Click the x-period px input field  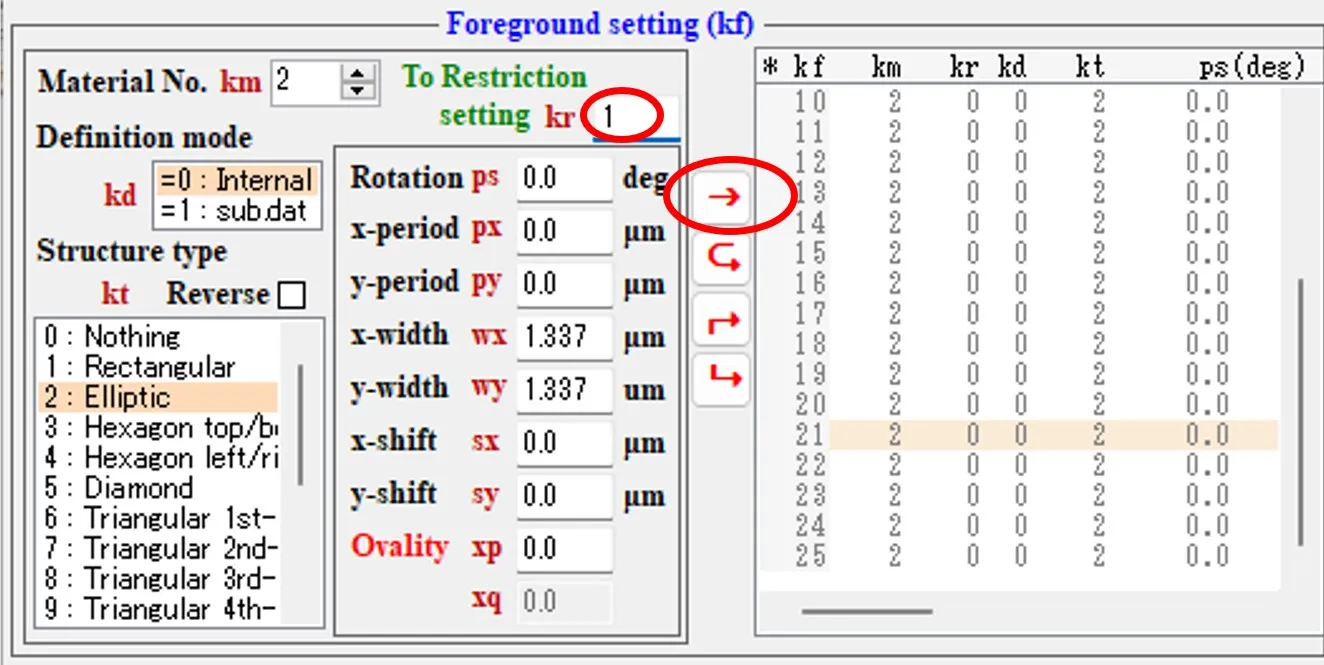[x=564, y=232]
